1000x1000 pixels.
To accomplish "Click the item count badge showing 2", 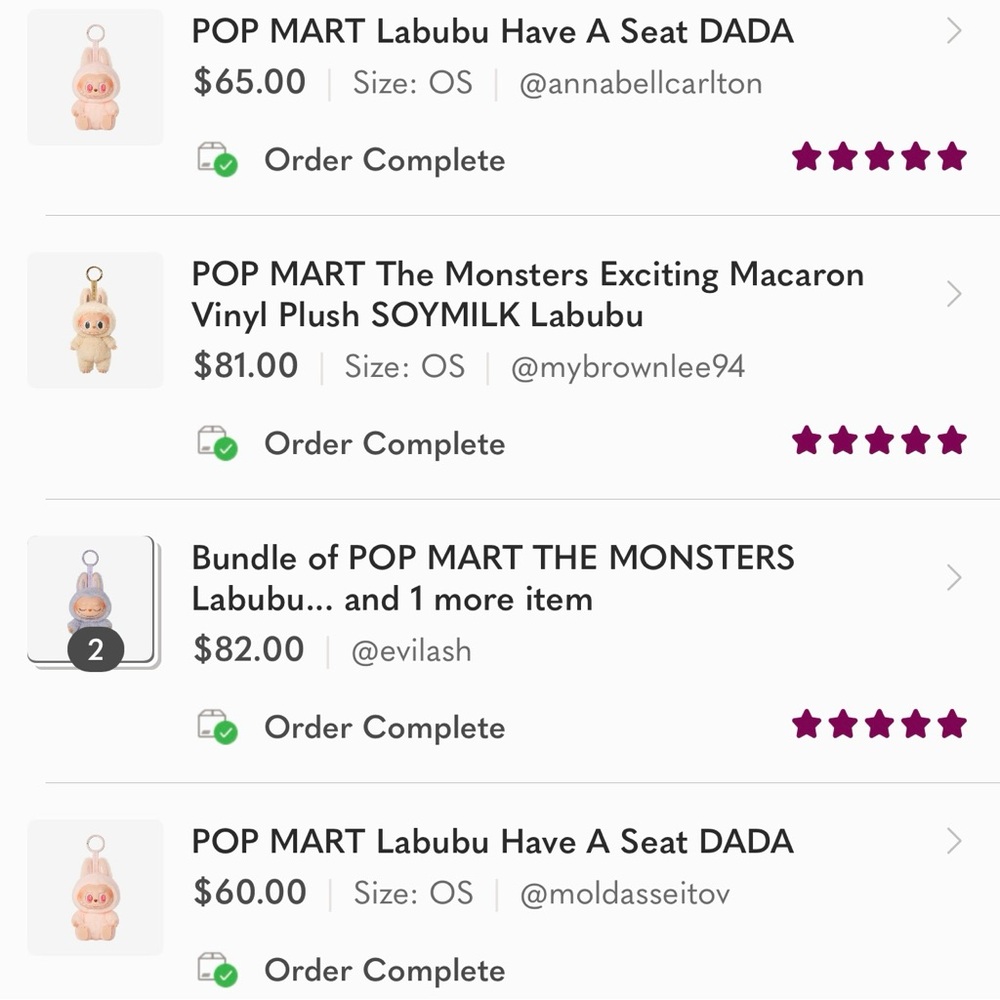I will [94, 649].
